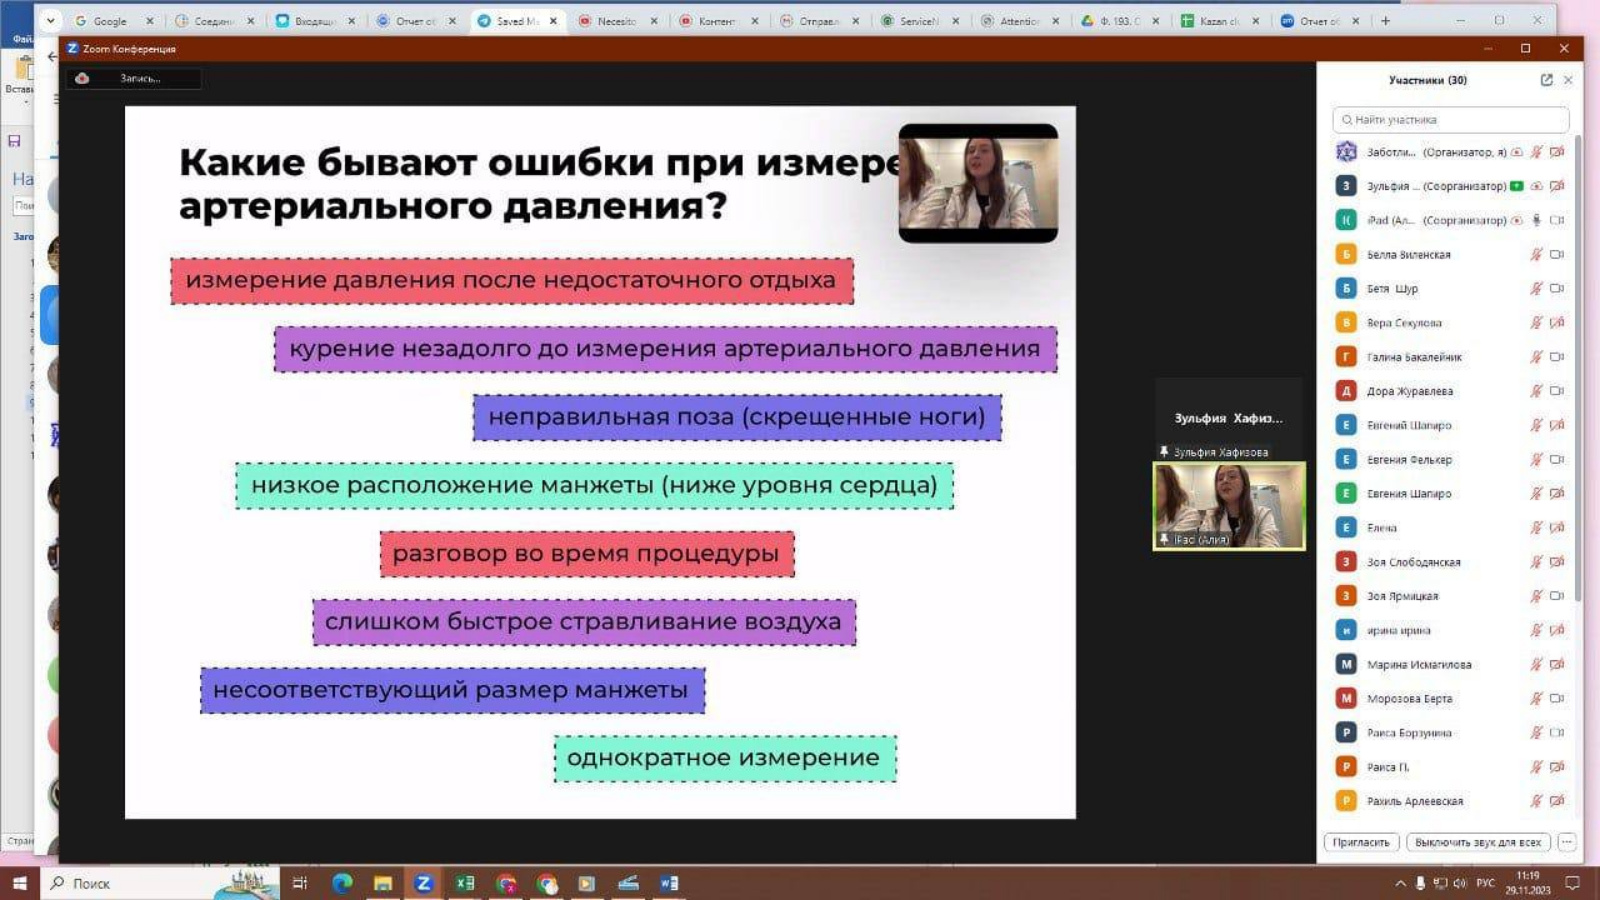Screen dimensions: 1600x900
Task: Open Excel from the Windows taskbar
Action: (x=465, y=883)
